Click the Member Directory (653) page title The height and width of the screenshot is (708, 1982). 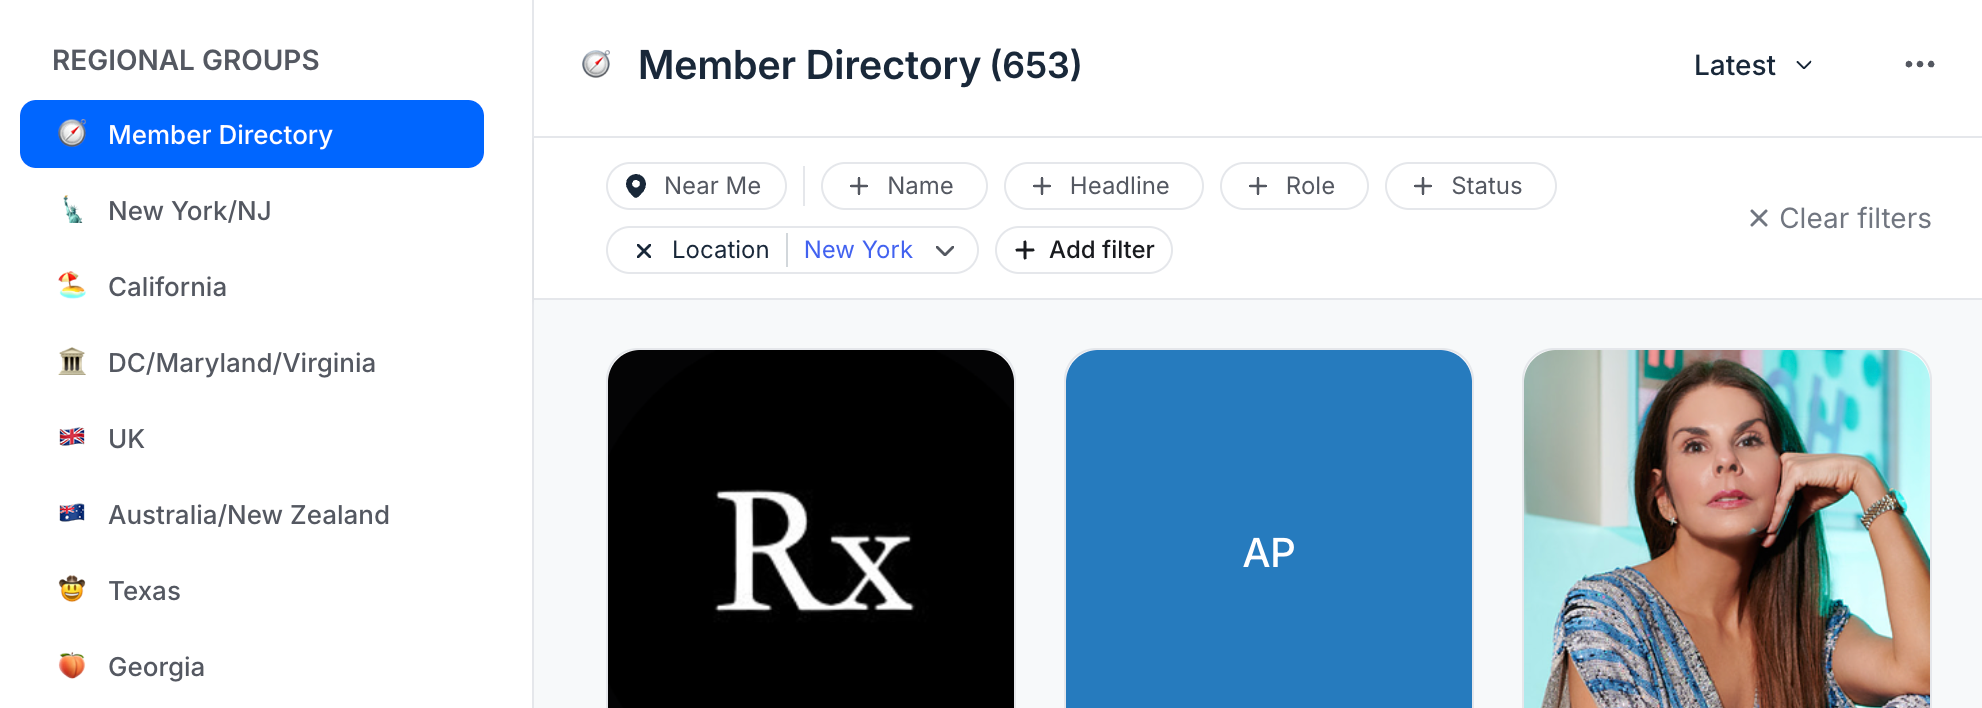click(x=860, y=65)
